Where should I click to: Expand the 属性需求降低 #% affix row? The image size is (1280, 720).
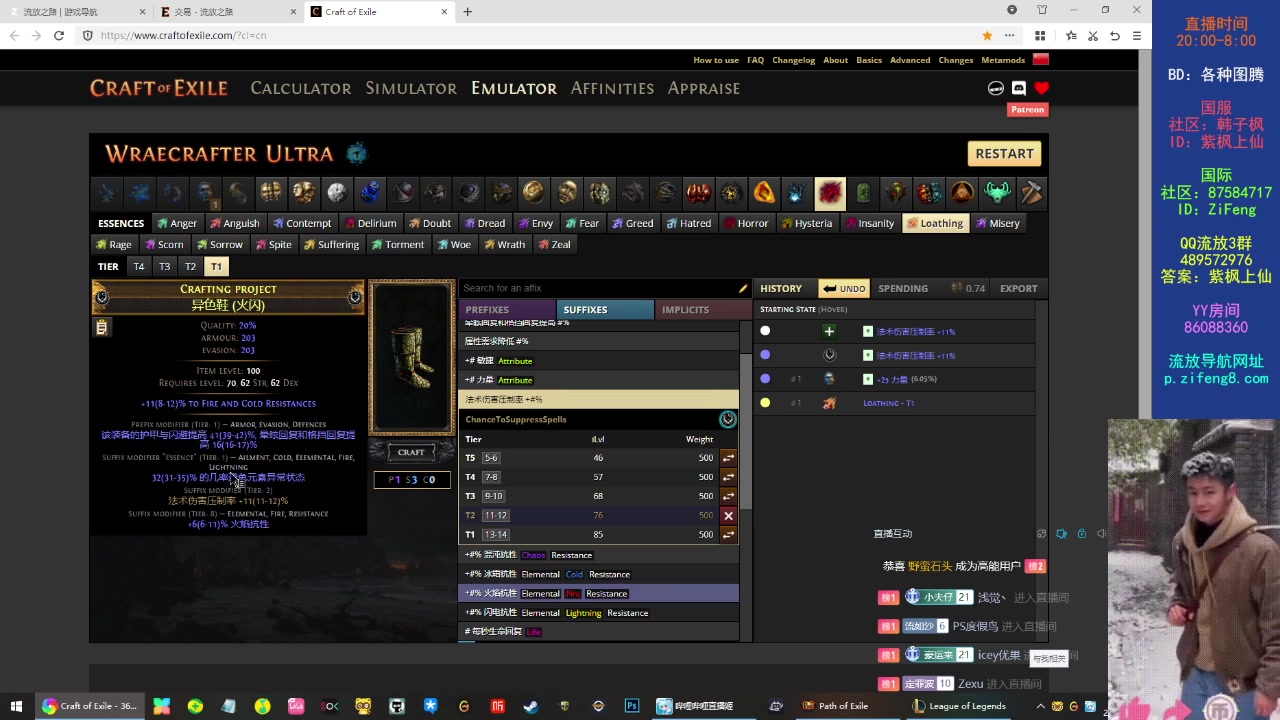tap(598, 341)
